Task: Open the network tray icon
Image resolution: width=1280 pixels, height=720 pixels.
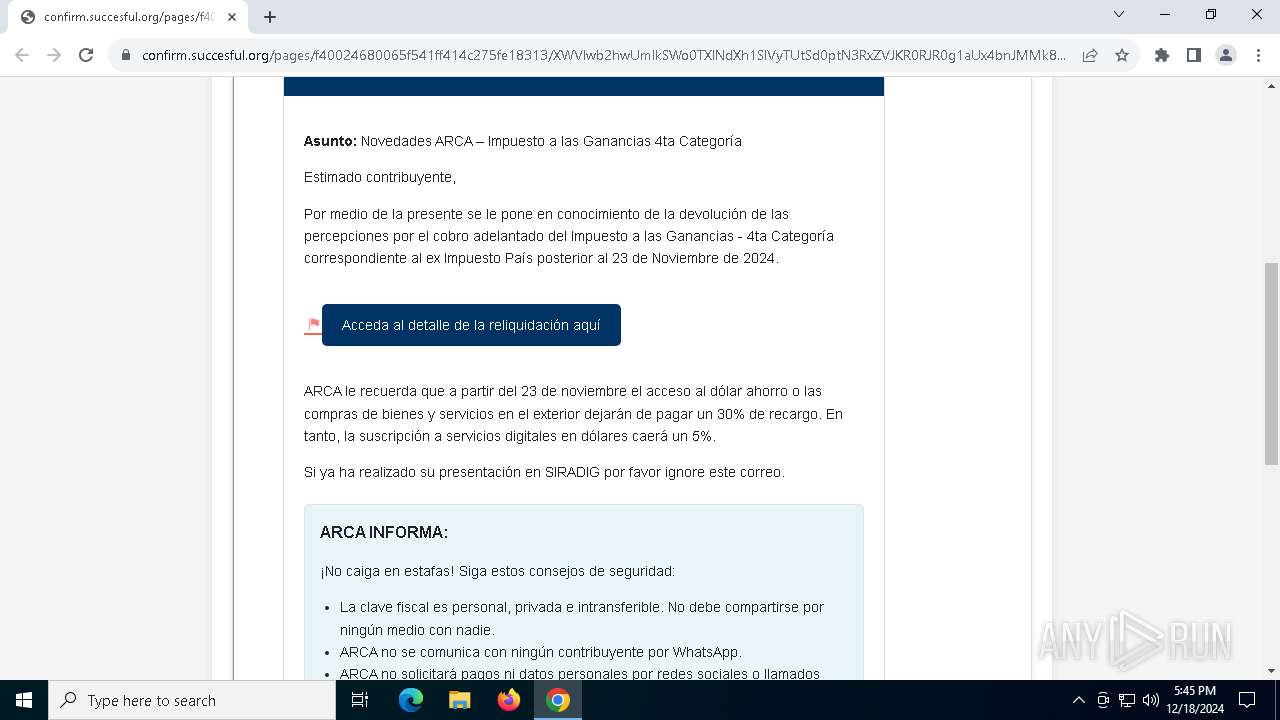Action: (1127, 700)
